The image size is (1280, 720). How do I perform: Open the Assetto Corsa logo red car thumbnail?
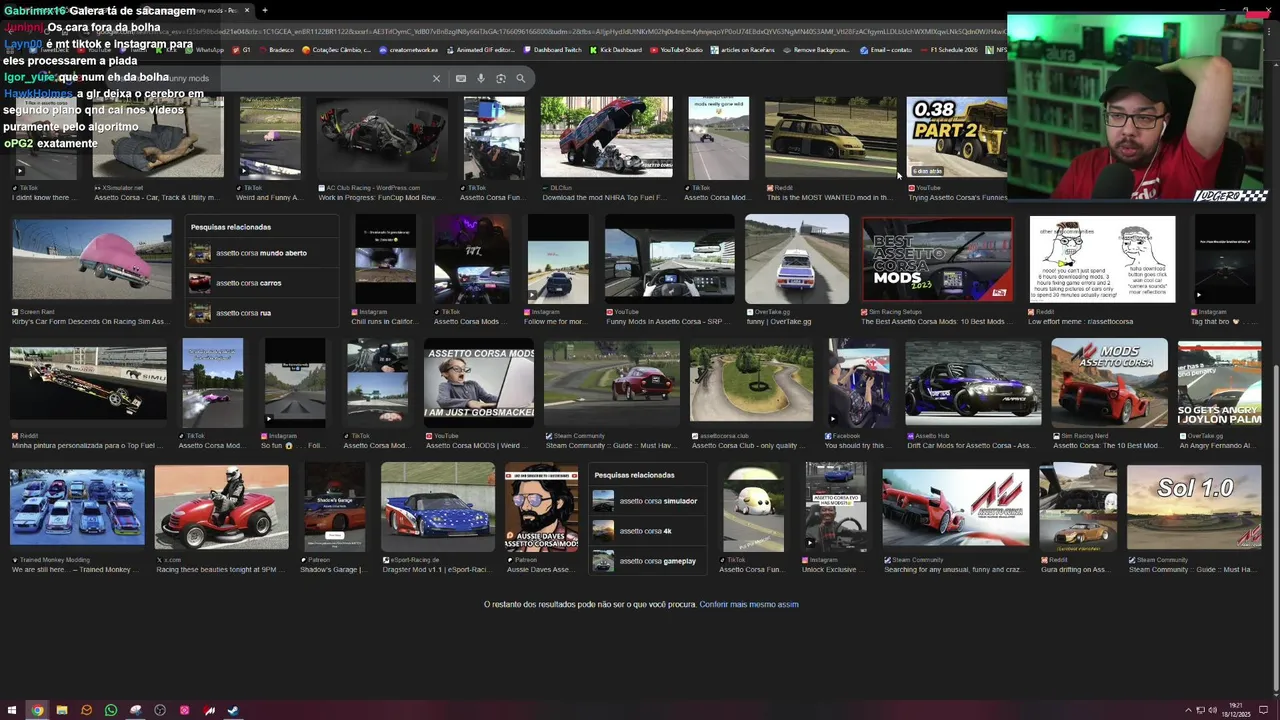coord(955,506)
